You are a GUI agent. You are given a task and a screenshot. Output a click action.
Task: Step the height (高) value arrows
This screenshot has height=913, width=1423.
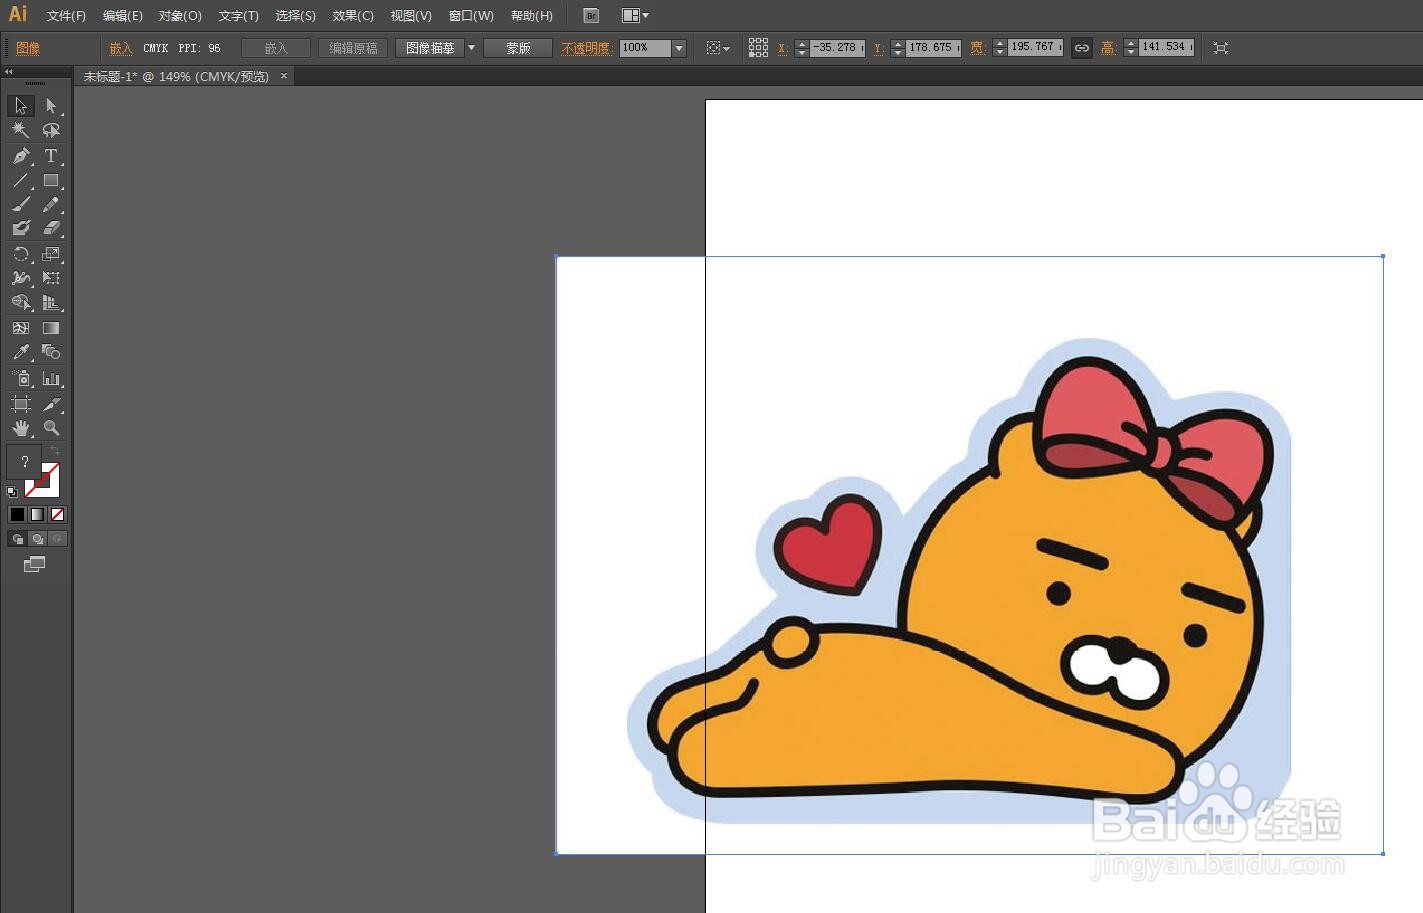click(x=1130, y=48)
